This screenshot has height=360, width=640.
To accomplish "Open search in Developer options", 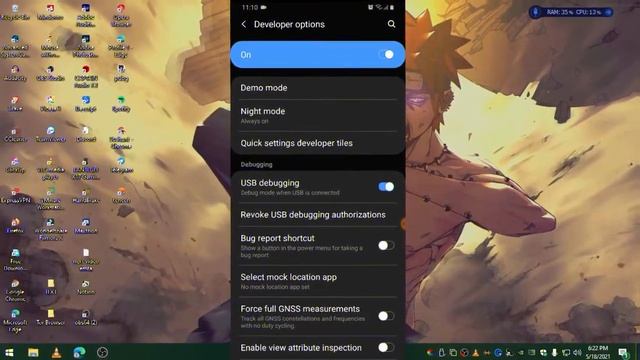I will tap(391, 24).
